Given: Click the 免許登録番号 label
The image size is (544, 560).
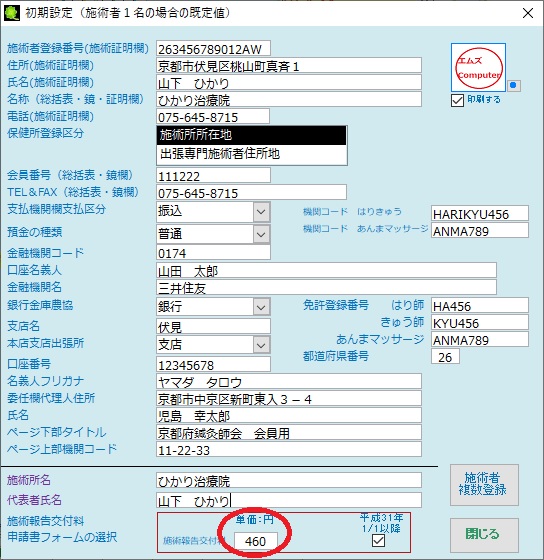Looking at the screenshot, I should 335,305.
